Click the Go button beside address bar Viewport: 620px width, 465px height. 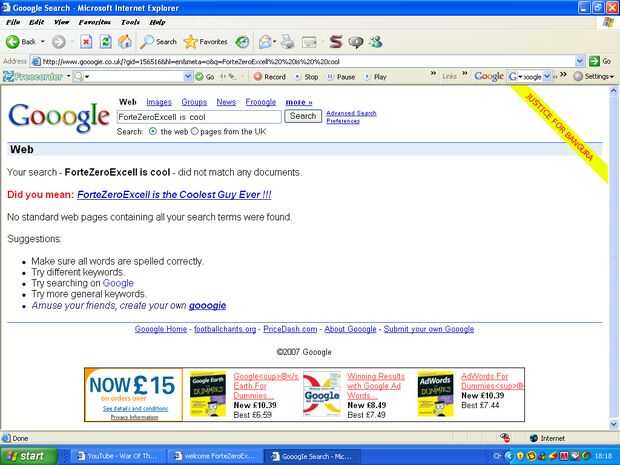pos(600,61)
